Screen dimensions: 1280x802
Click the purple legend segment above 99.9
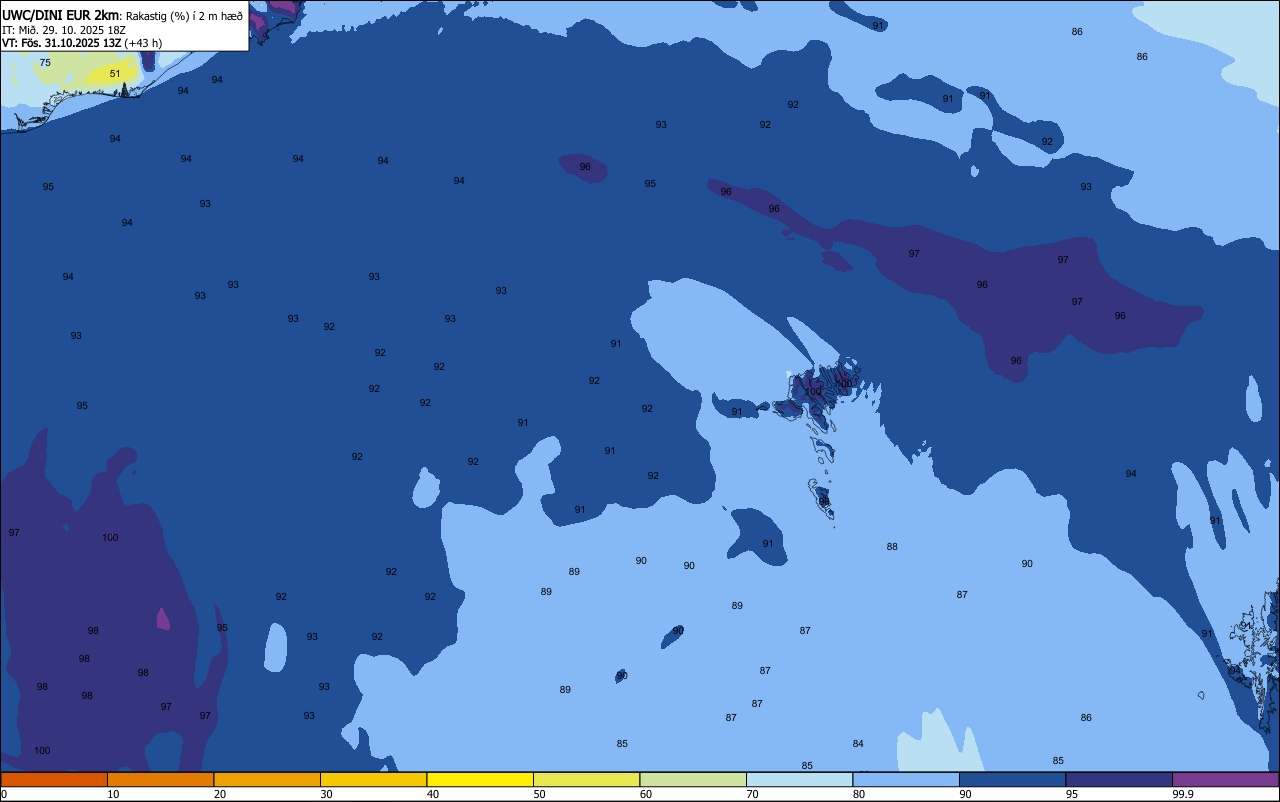(x=1225, y=779)
